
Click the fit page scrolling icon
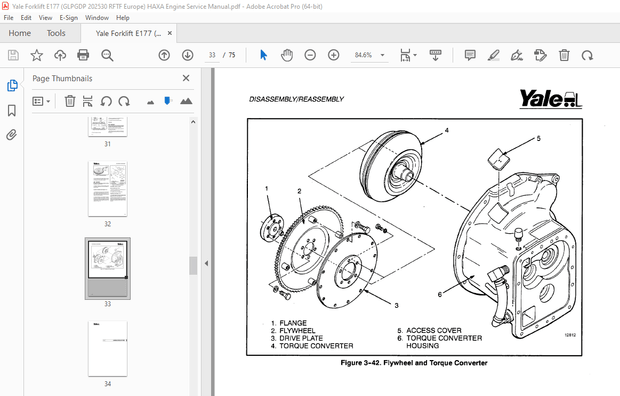coord(405,55)
